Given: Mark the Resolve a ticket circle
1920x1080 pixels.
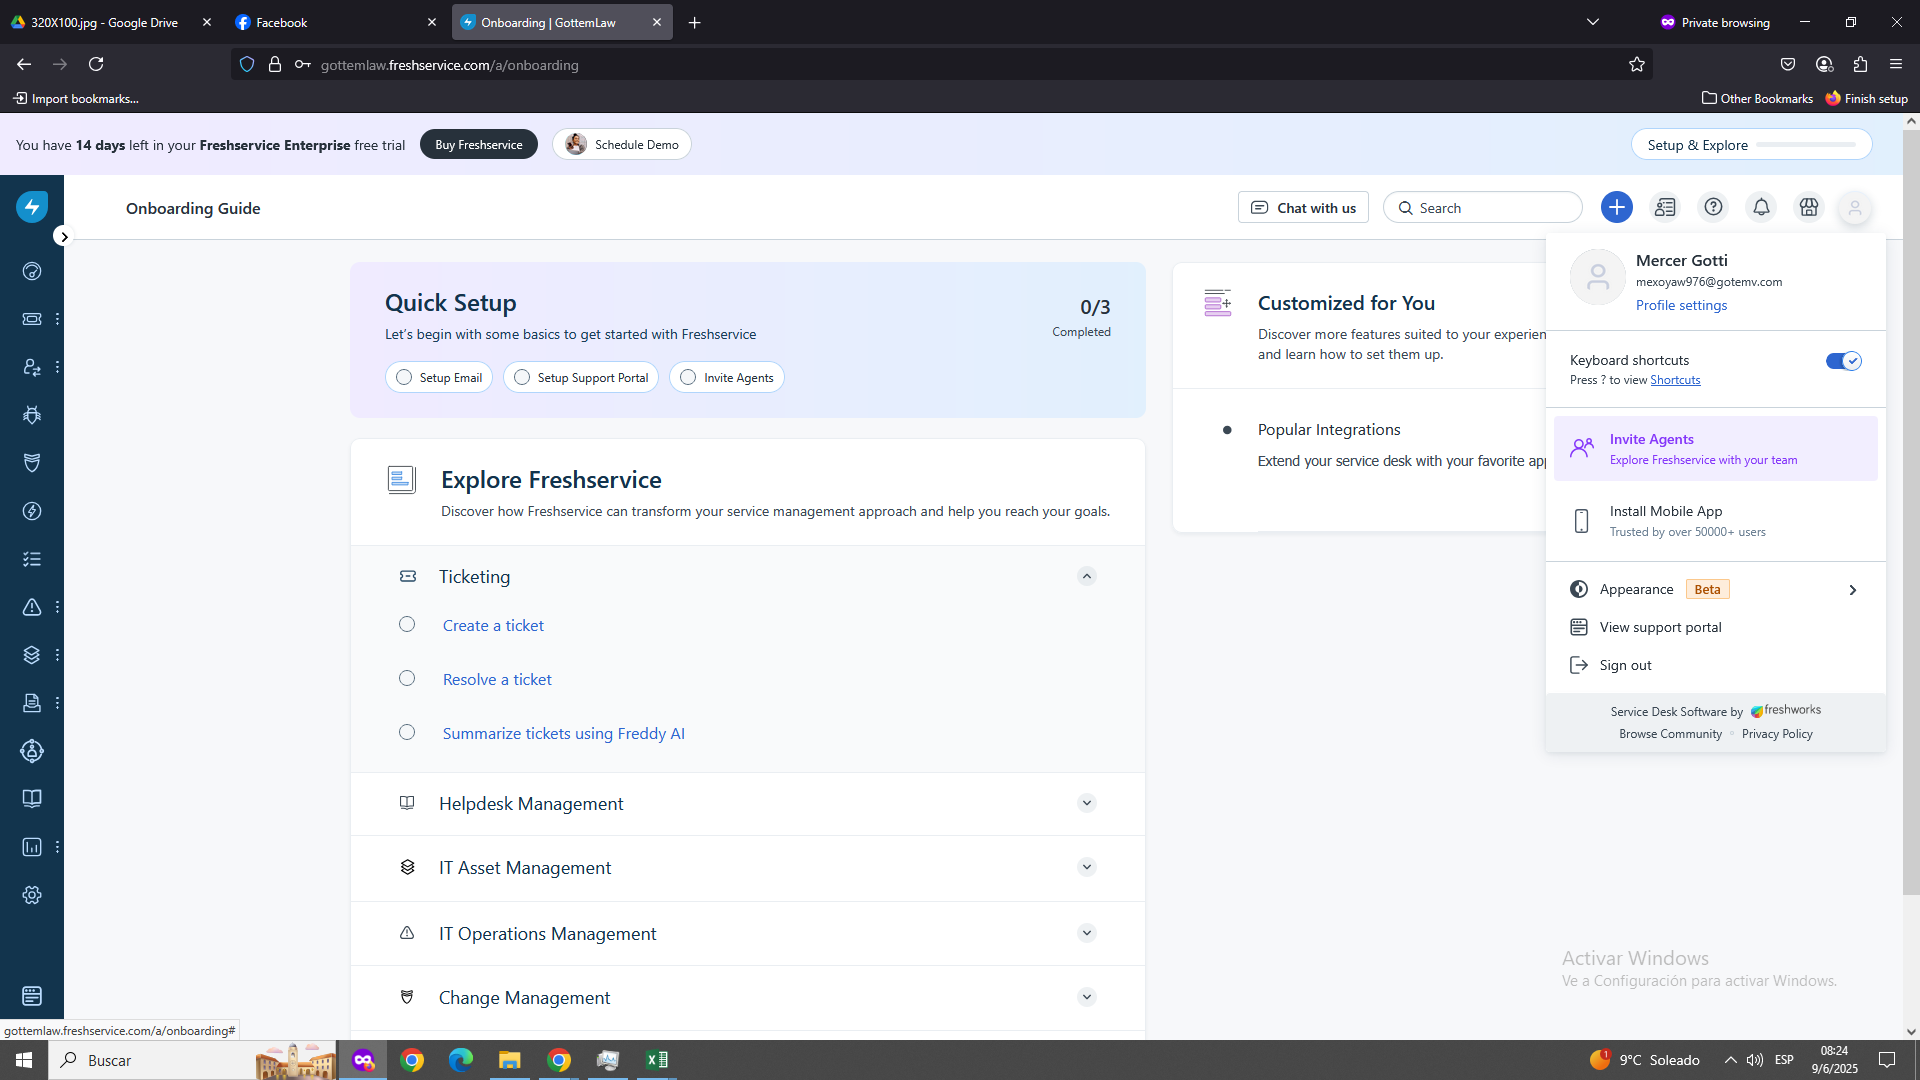Looking at the screenshot, I should [407, 678].
